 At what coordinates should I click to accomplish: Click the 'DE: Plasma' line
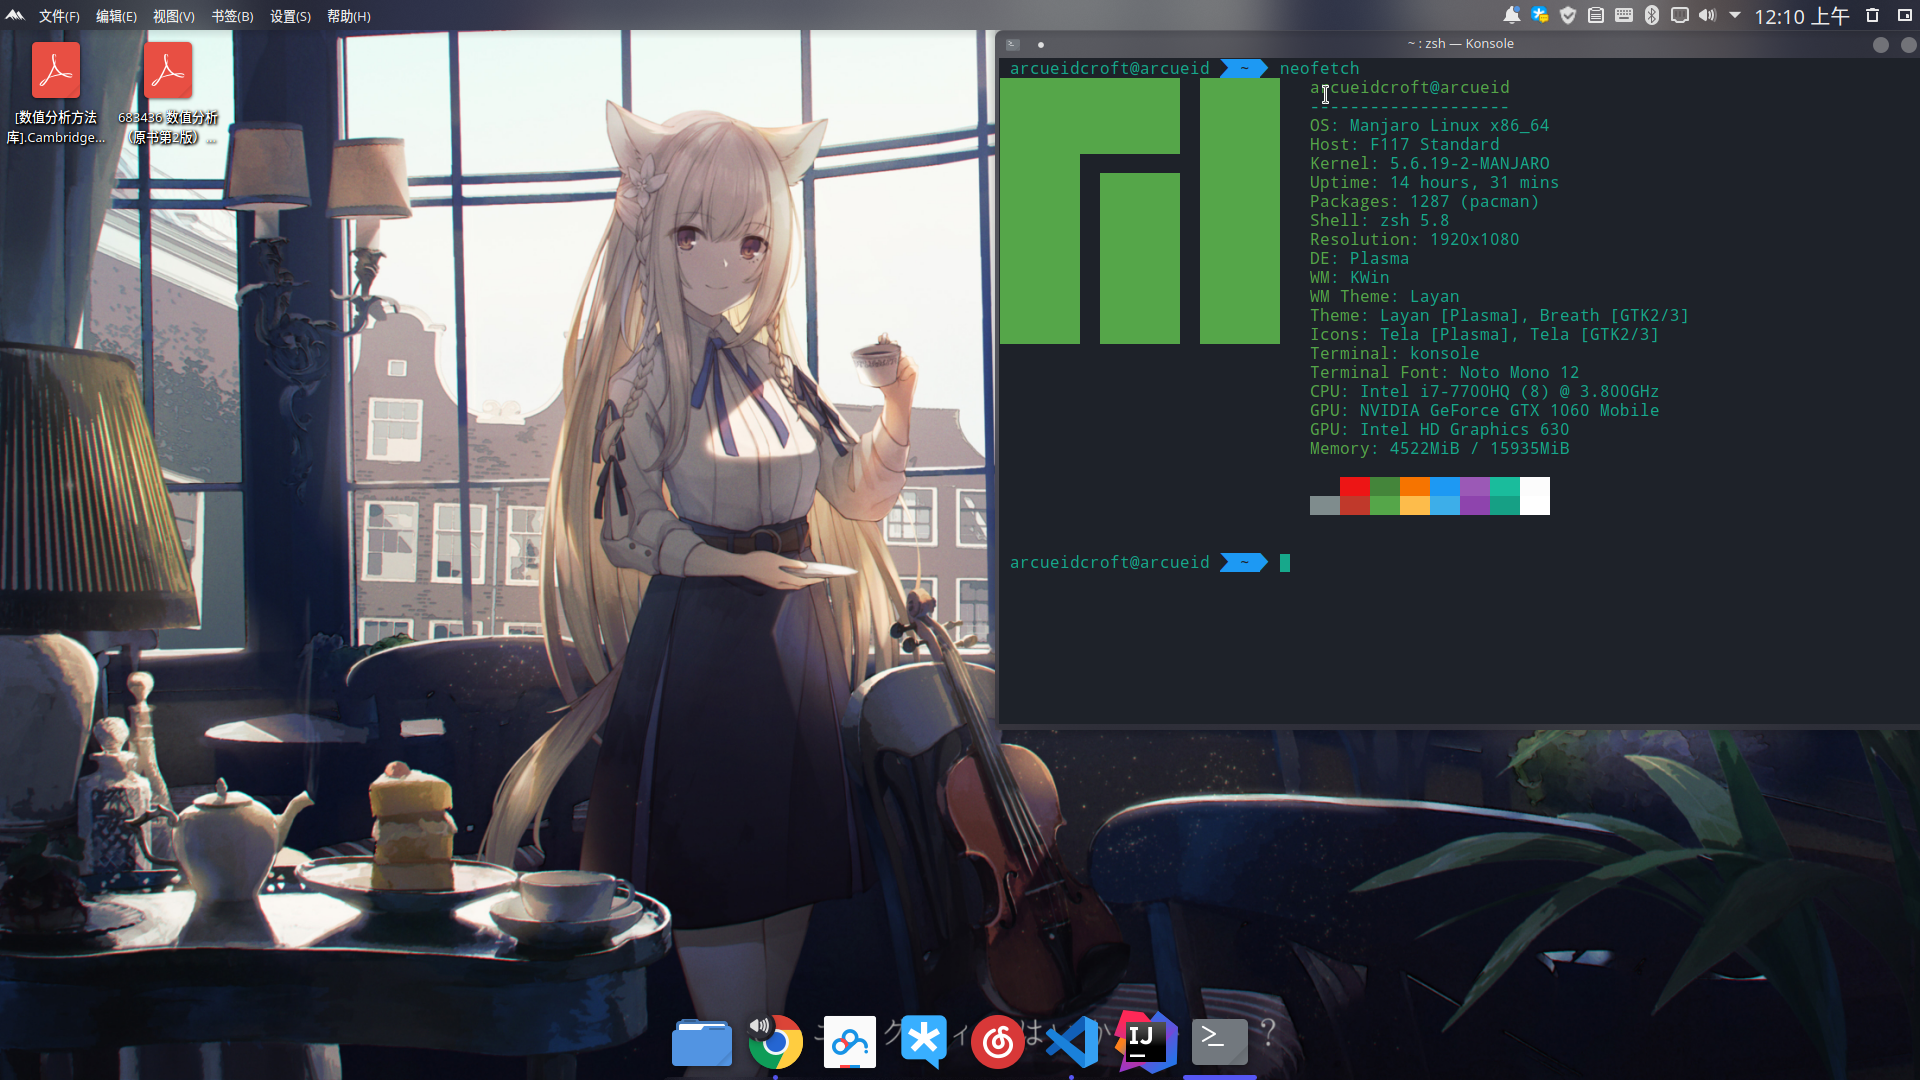[x=1359, y=258]
